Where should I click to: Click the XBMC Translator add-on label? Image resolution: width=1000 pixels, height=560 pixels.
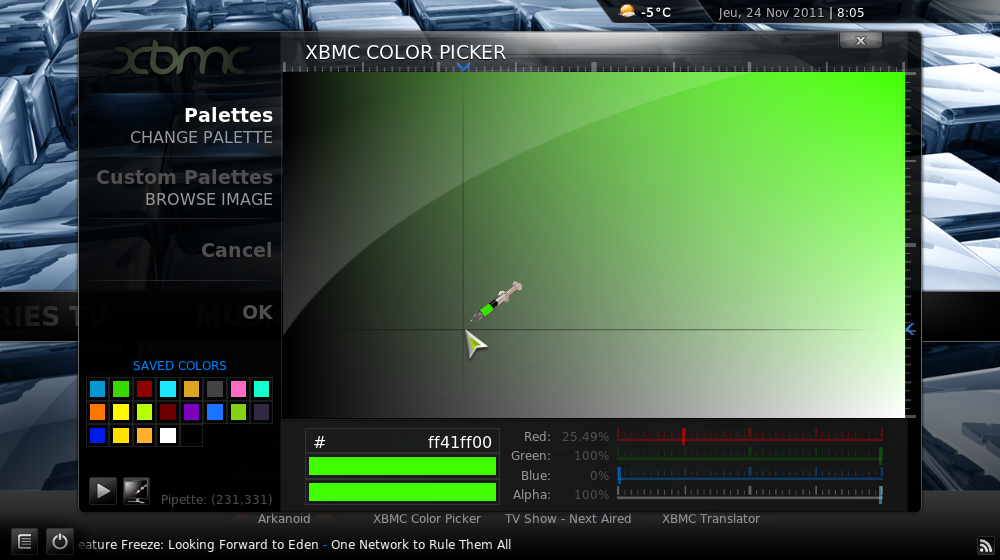point(710,519)
